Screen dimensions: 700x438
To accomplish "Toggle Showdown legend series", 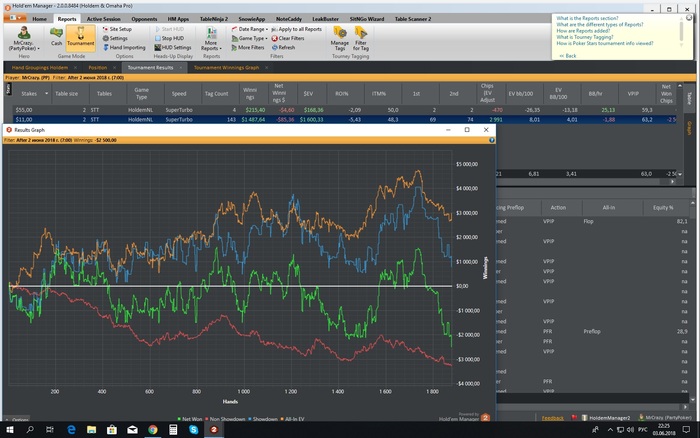I will (x=263, y=419).
